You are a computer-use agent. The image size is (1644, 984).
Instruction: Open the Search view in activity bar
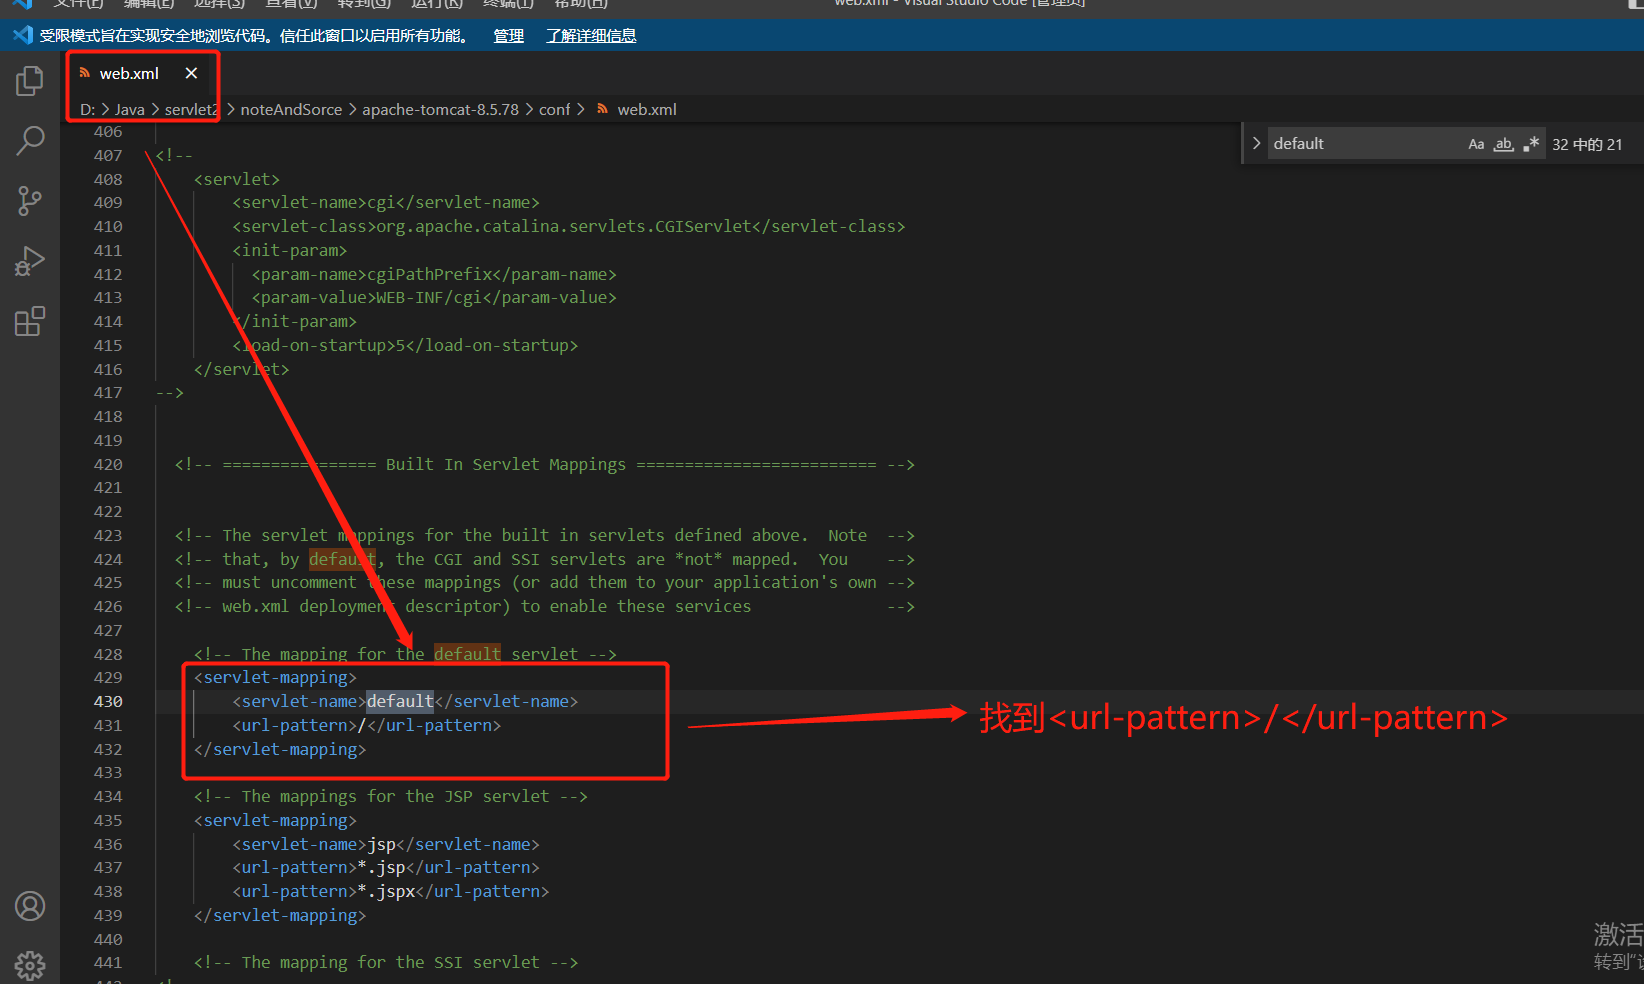pos(30,141)
